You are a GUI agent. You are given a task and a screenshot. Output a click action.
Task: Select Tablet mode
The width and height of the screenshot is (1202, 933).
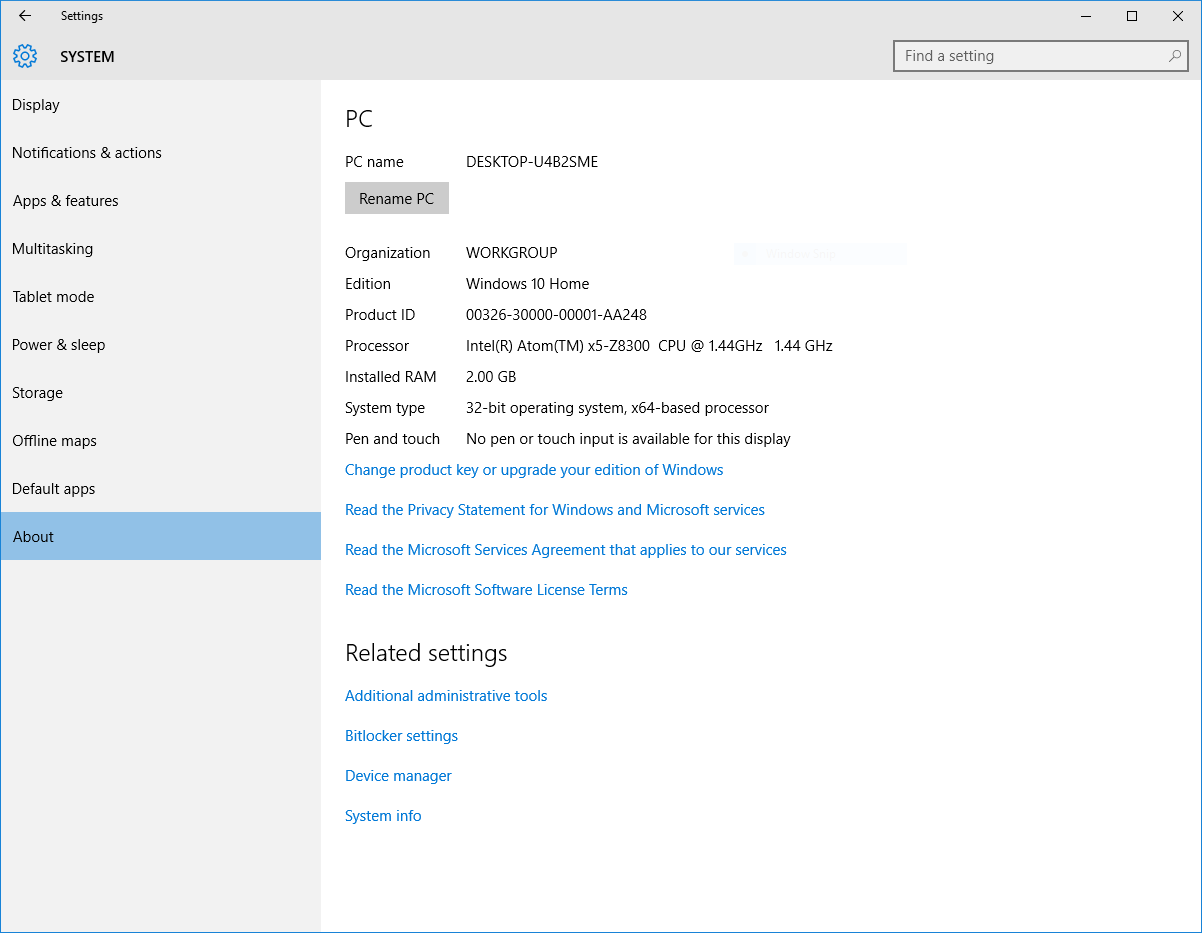click(160, 297)
